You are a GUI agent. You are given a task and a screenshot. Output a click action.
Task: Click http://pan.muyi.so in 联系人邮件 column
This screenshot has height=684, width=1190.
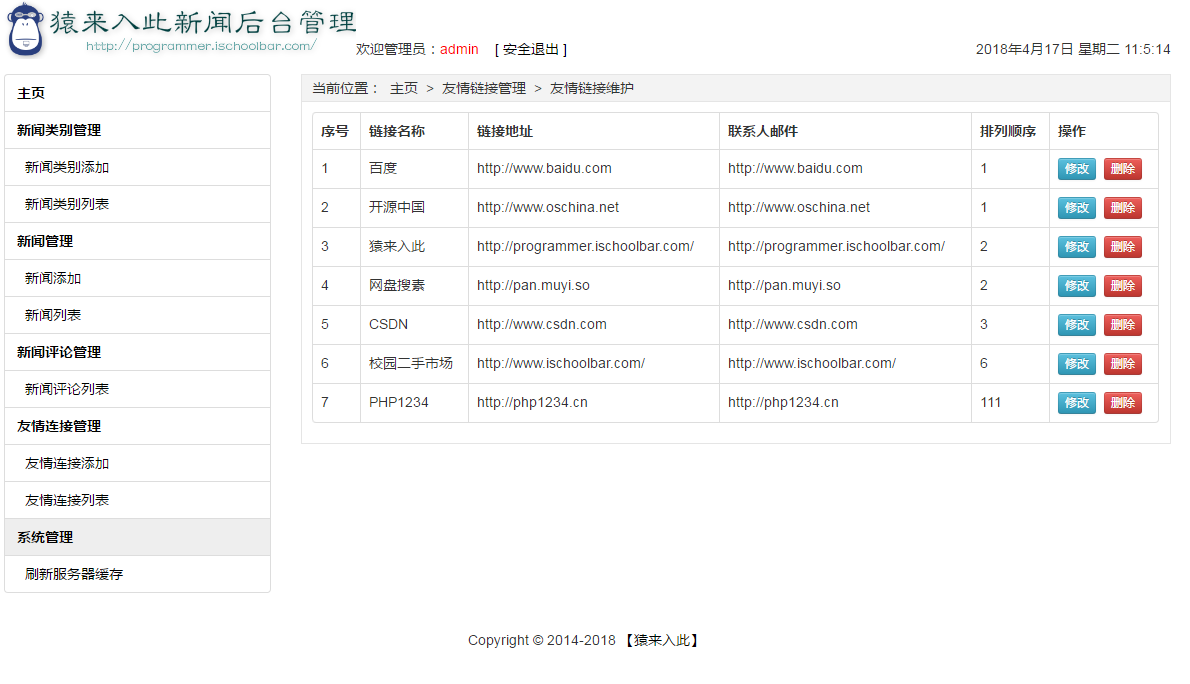784,285
